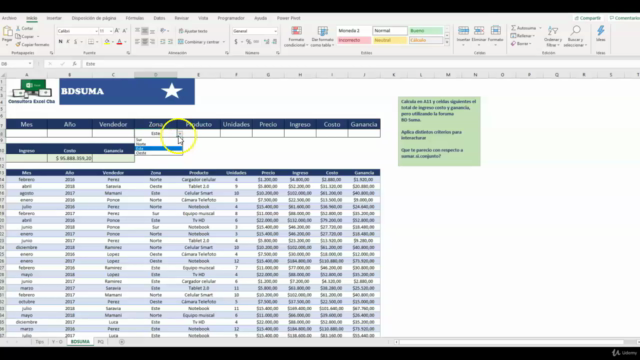Screen dimensions: 640x360
Task: Click the Eliminar cells icon
Action: (x=479, y=31)
